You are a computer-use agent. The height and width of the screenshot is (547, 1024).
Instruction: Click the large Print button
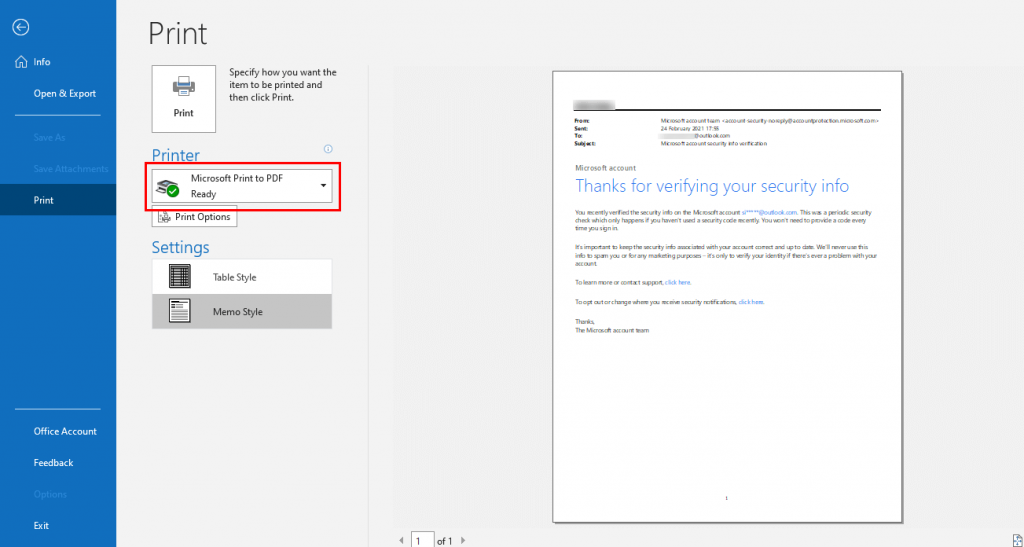[x=184, y=99]
